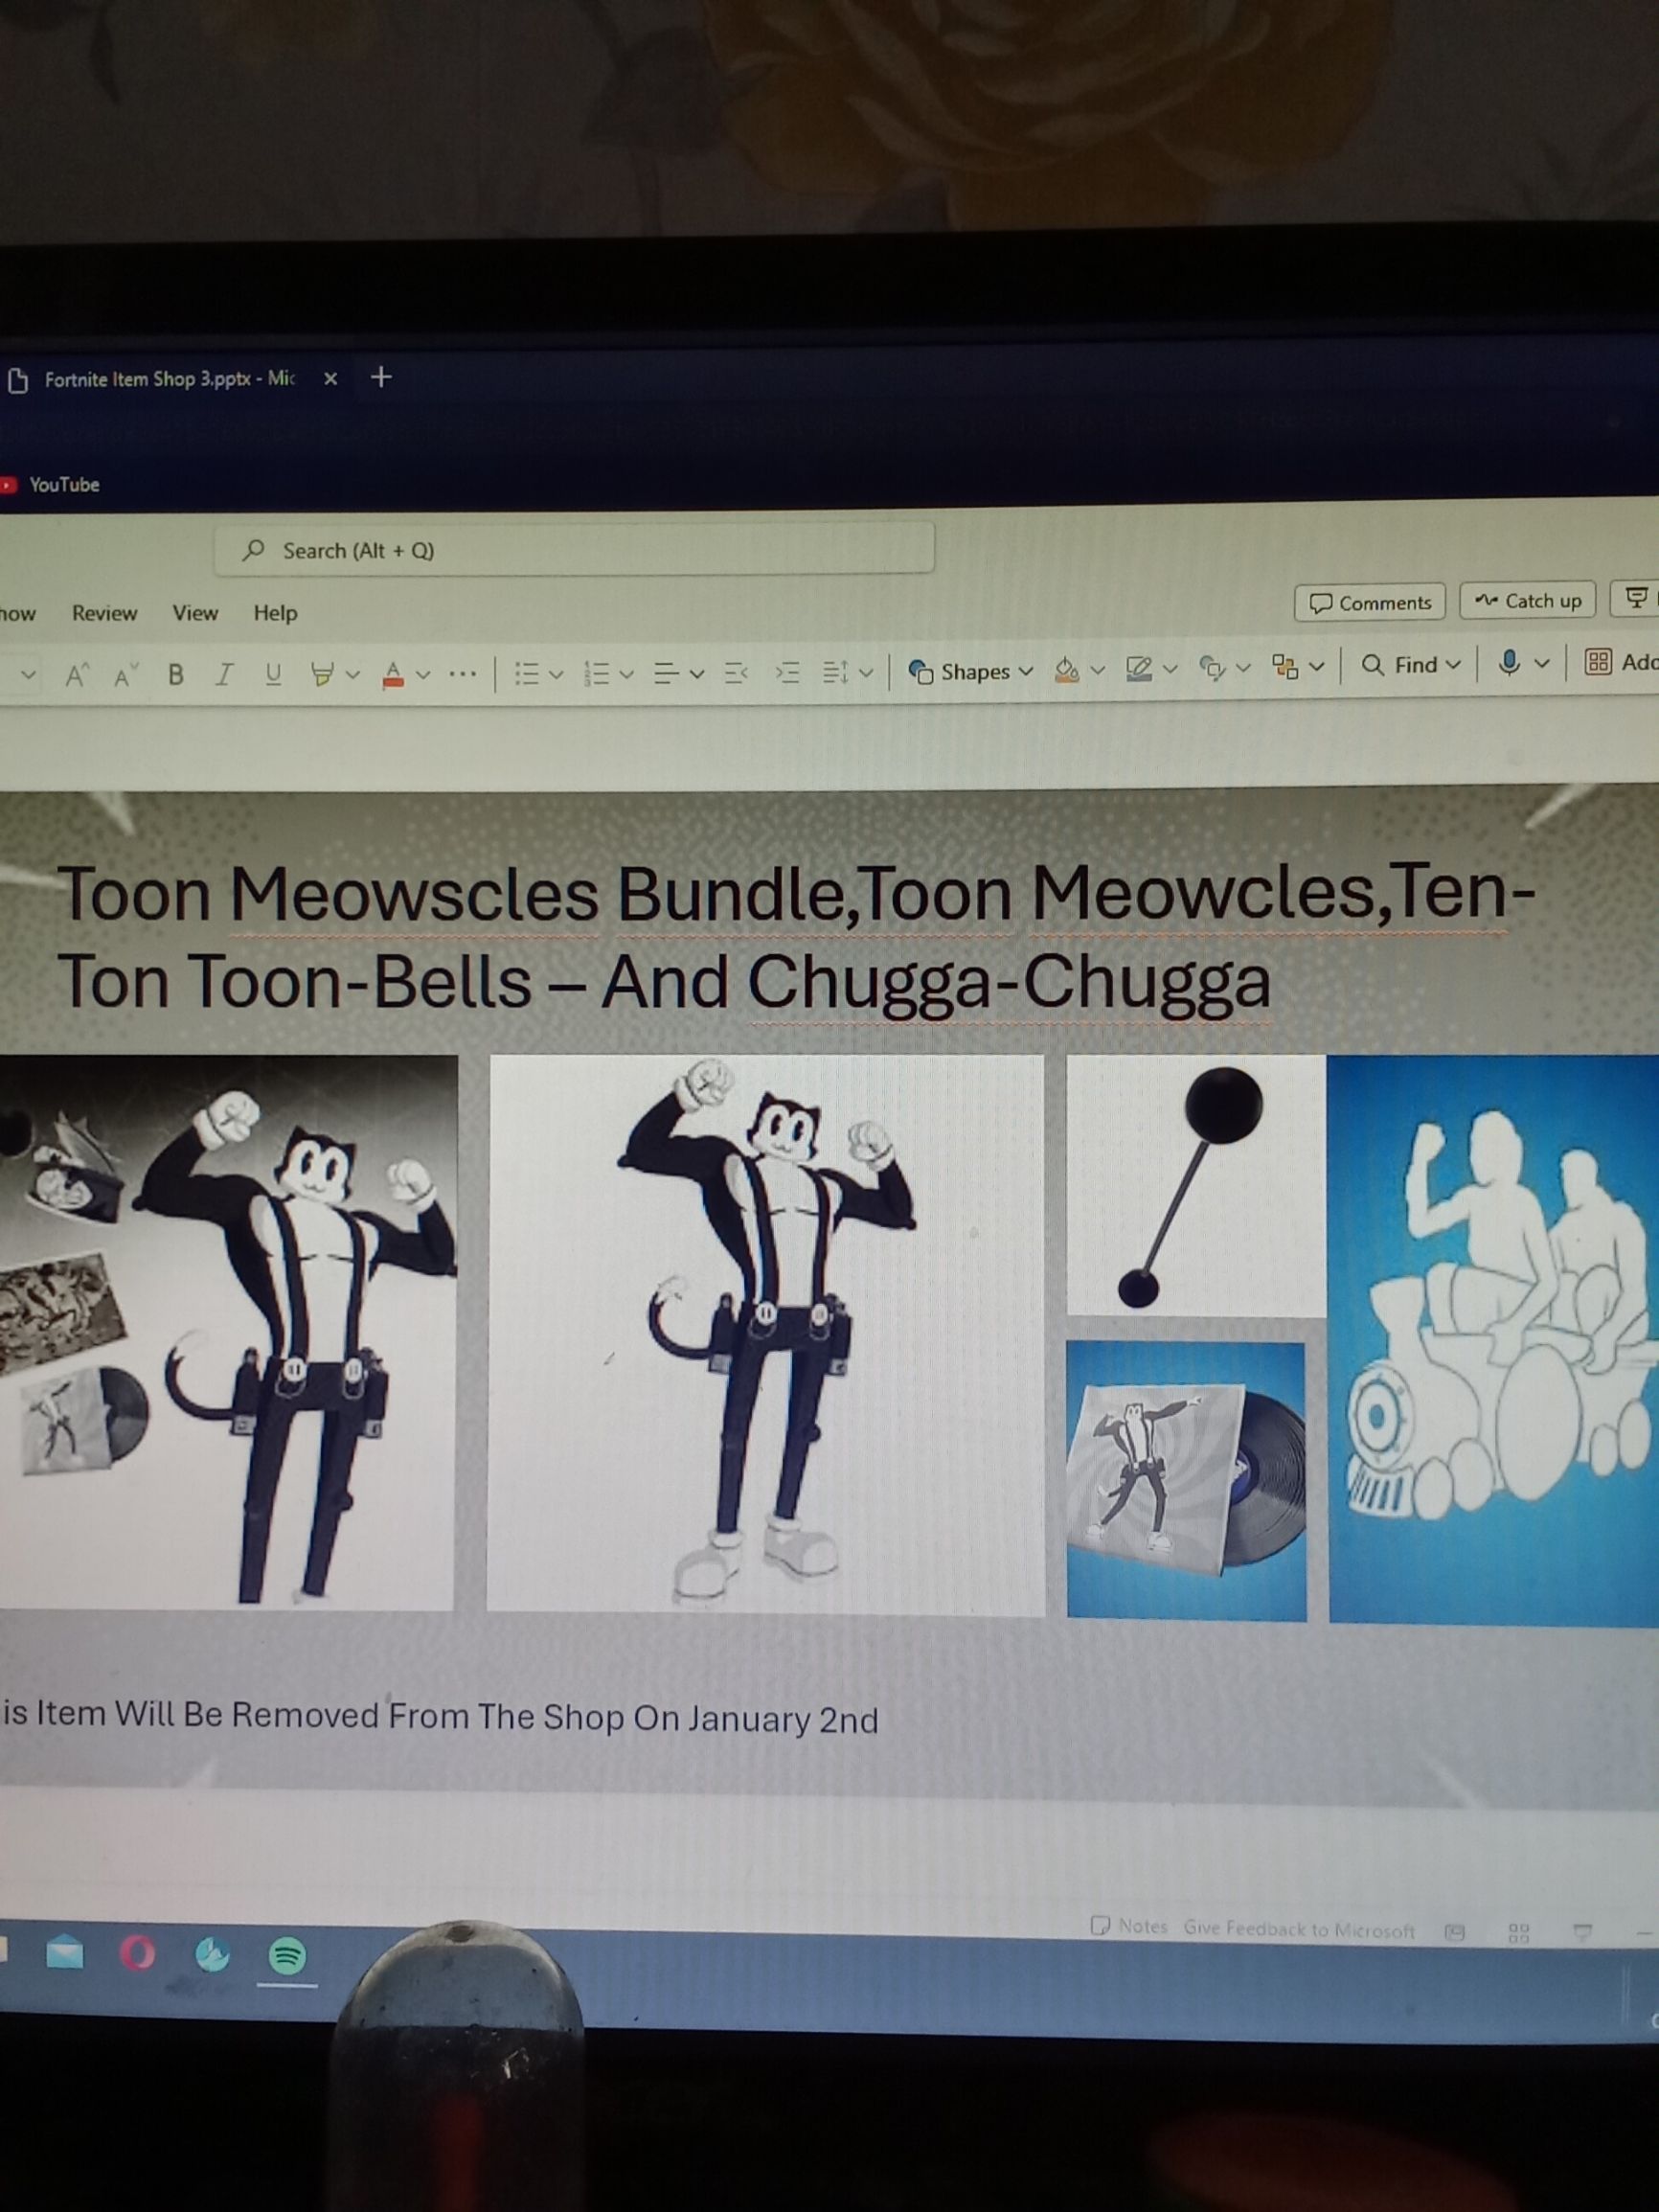Expand Dictate options arrow
Viewport: 1659px width, 2212px height.
click(x=1542, y=663)
